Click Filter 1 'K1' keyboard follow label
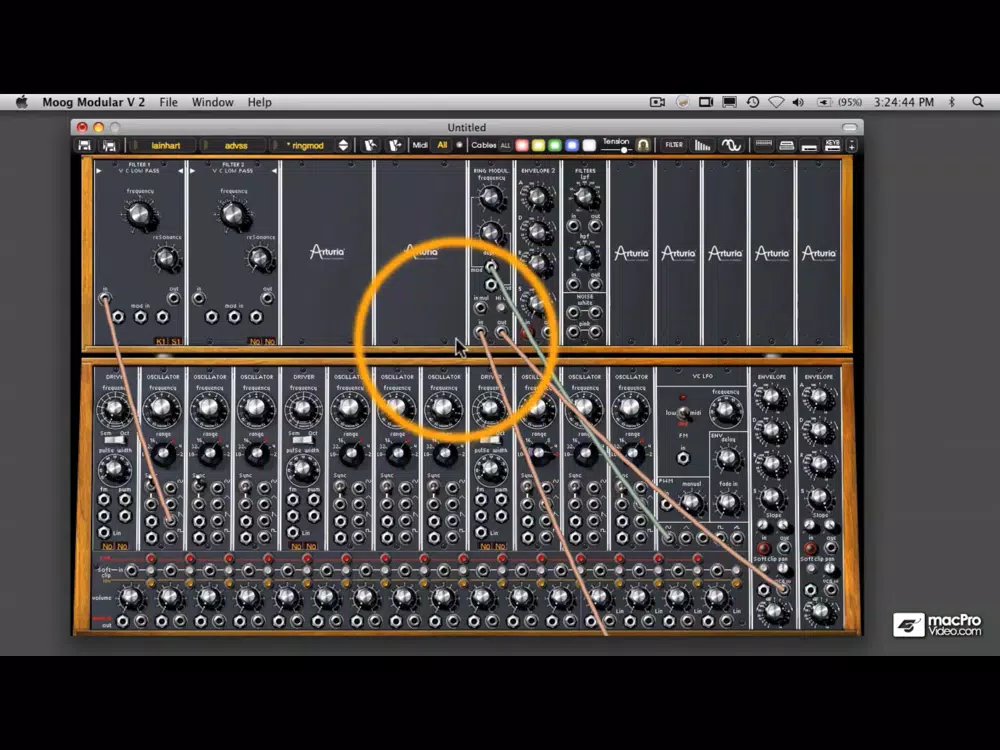This screenshot has height=750, width=1000. [161, 341]
